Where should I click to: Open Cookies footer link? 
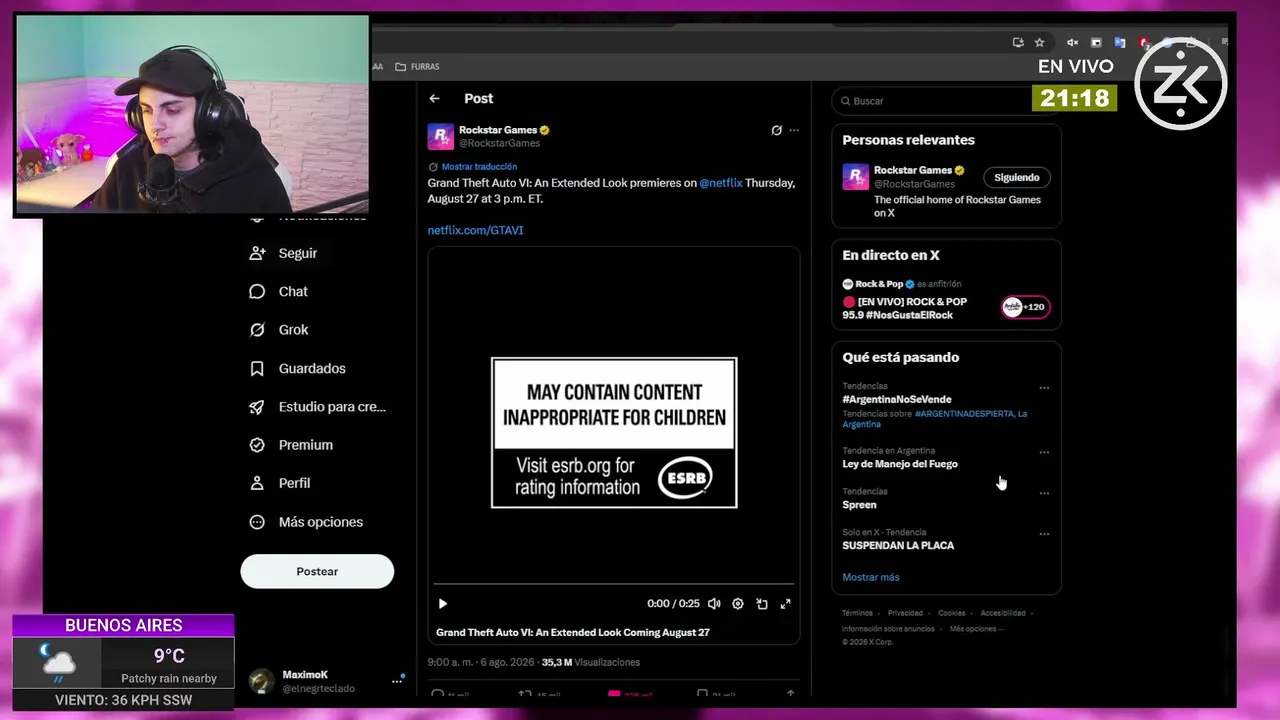(x=951, y=613)
